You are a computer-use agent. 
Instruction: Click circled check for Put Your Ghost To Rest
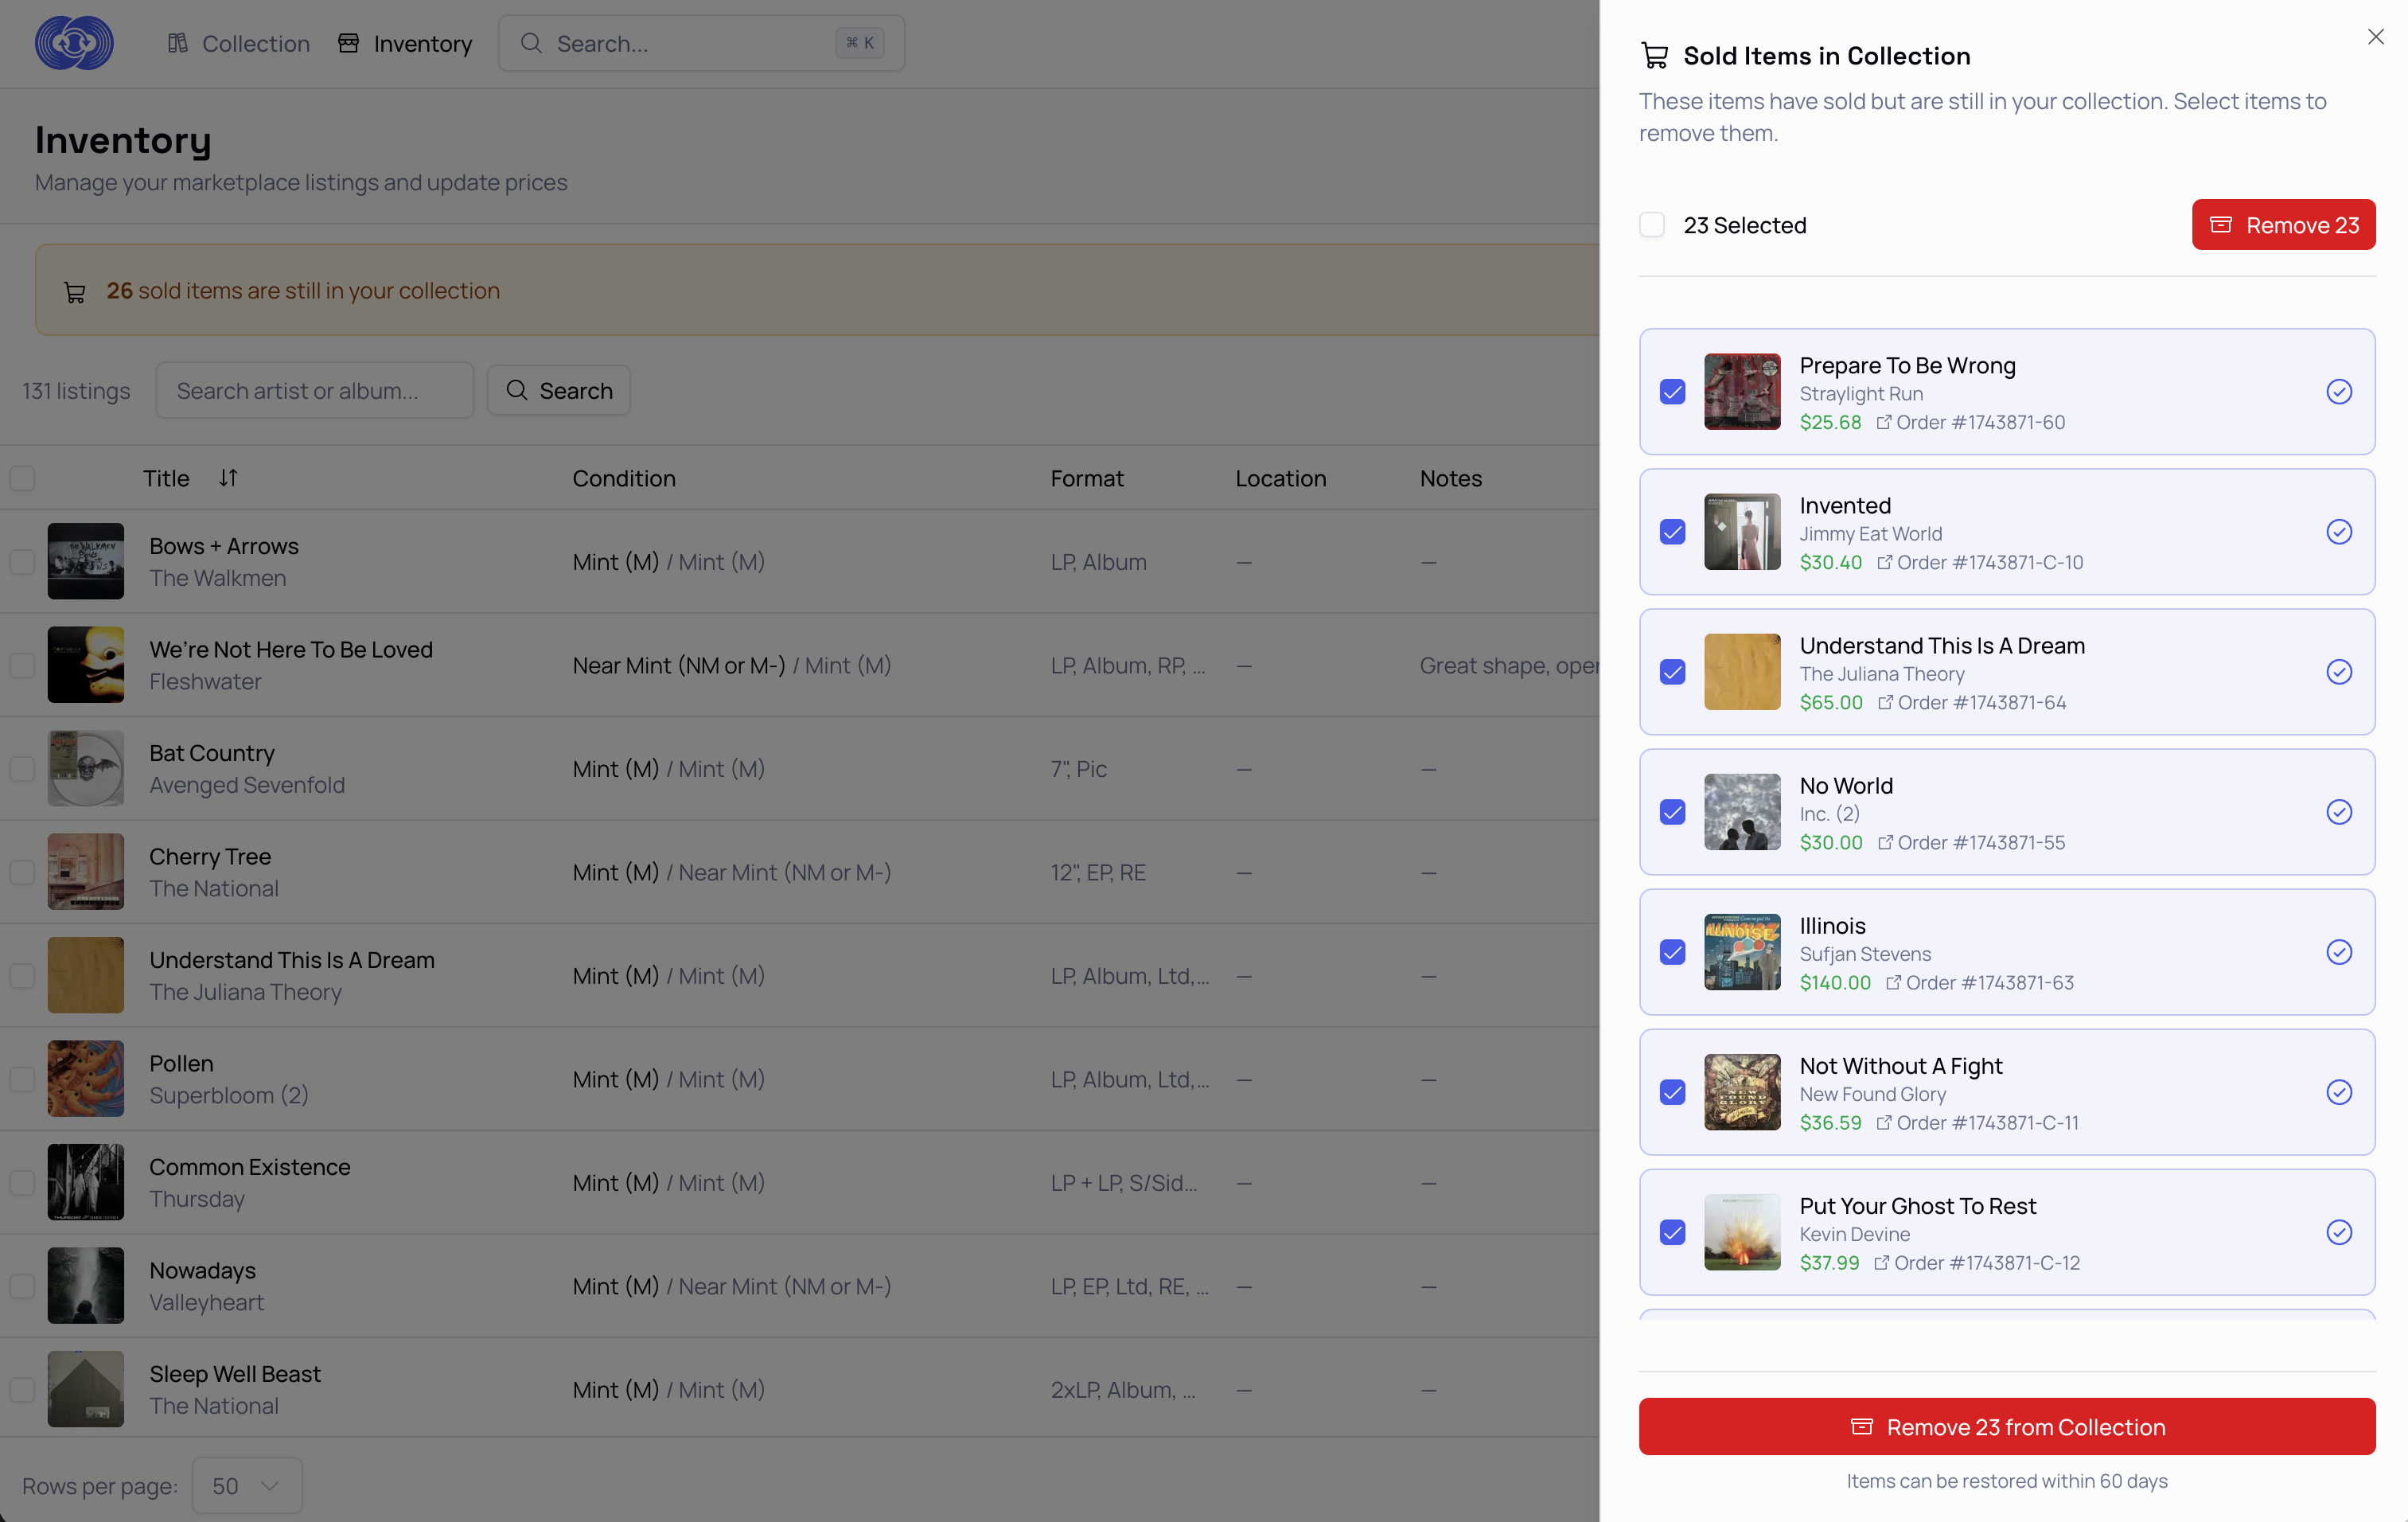point(2338,1232)
